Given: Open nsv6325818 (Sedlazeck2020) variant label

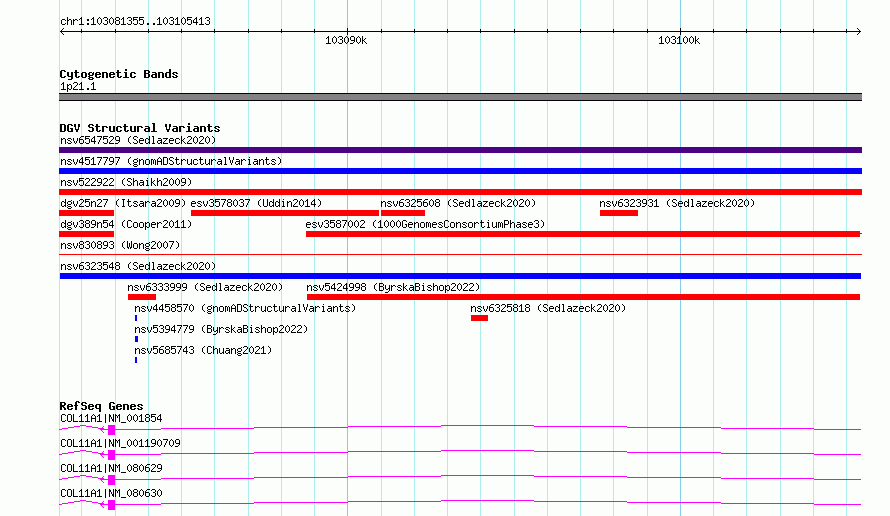Looking at the screenshot, I should 548,308.
